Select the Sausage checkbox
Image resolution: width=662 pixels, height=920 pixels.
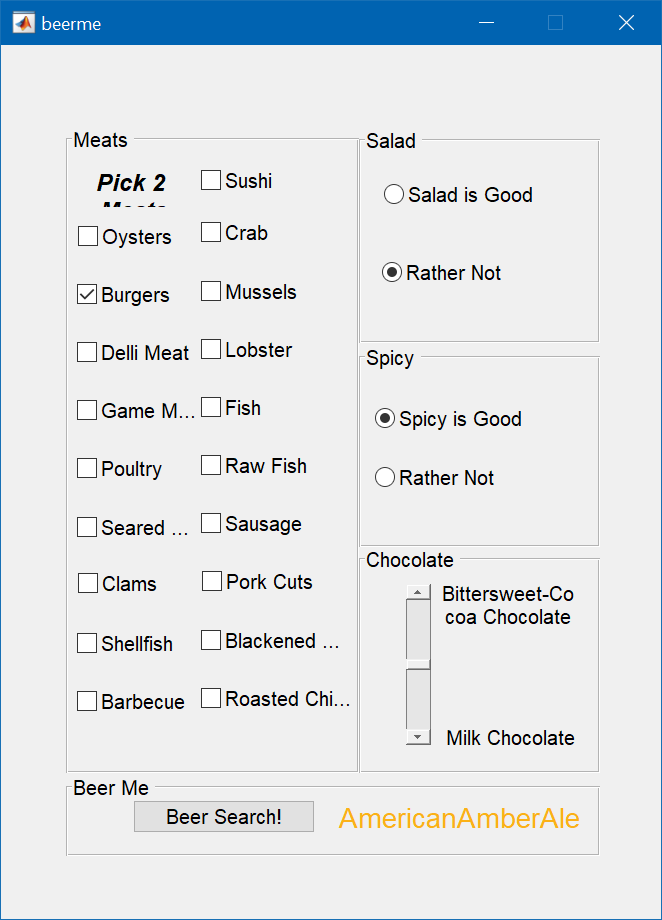click(211, 523)
